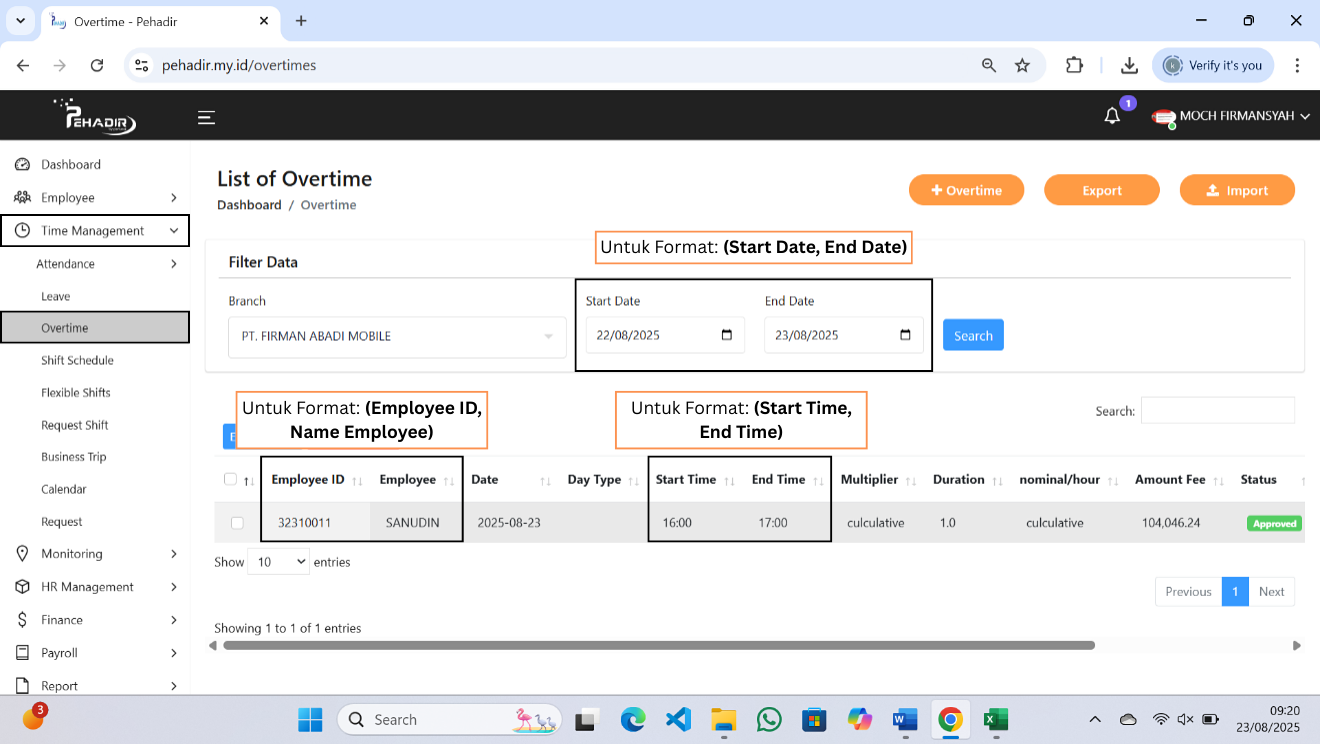
Task: Click the Pehadir logo
Action: (x=96, y=116)
